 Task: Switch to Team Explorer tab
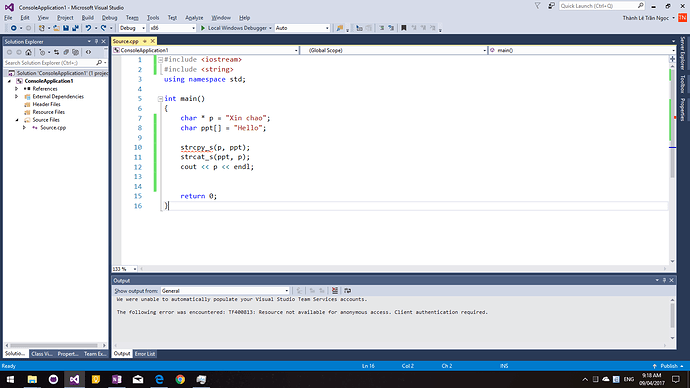click(x=95, y=354)
